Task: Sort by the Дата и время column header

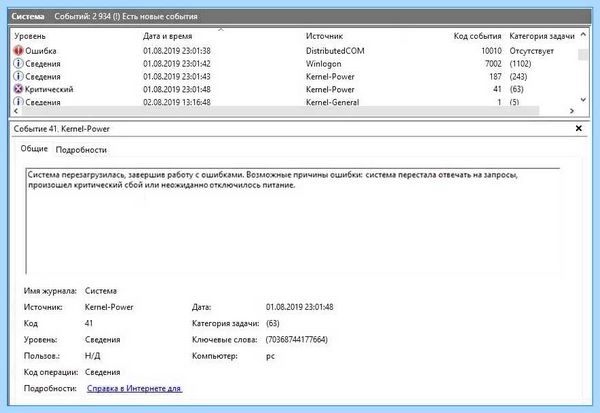Action: point(167,36)
